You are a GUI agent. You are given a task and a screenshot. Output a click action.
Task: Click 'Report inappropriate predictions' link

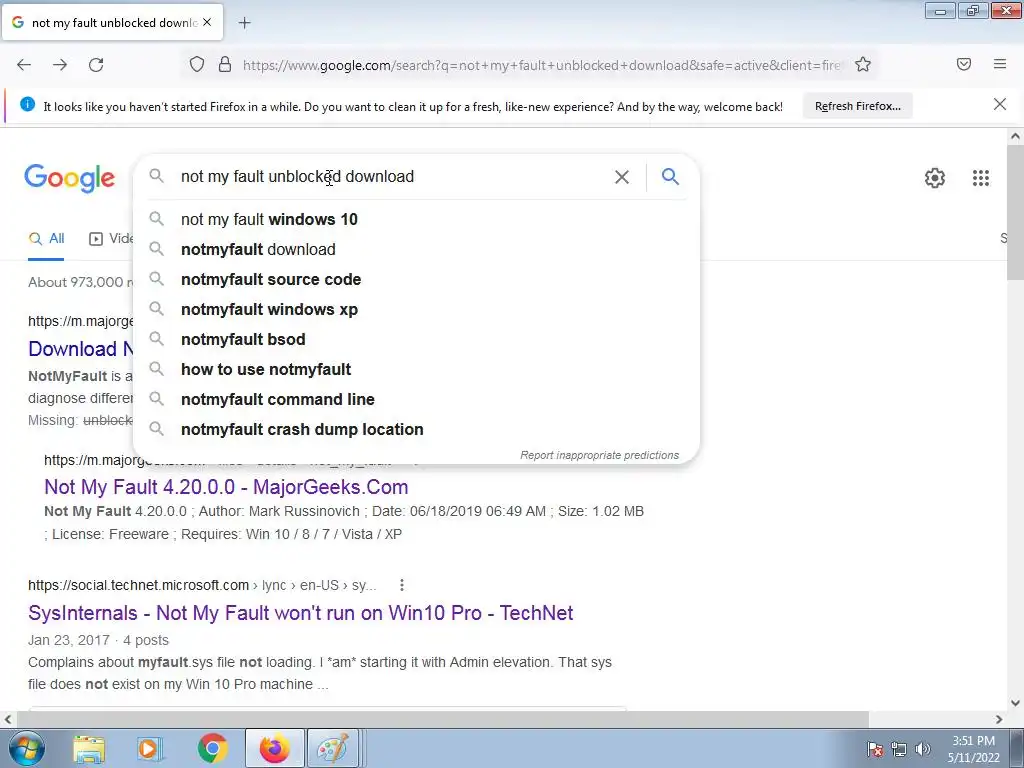600,455
